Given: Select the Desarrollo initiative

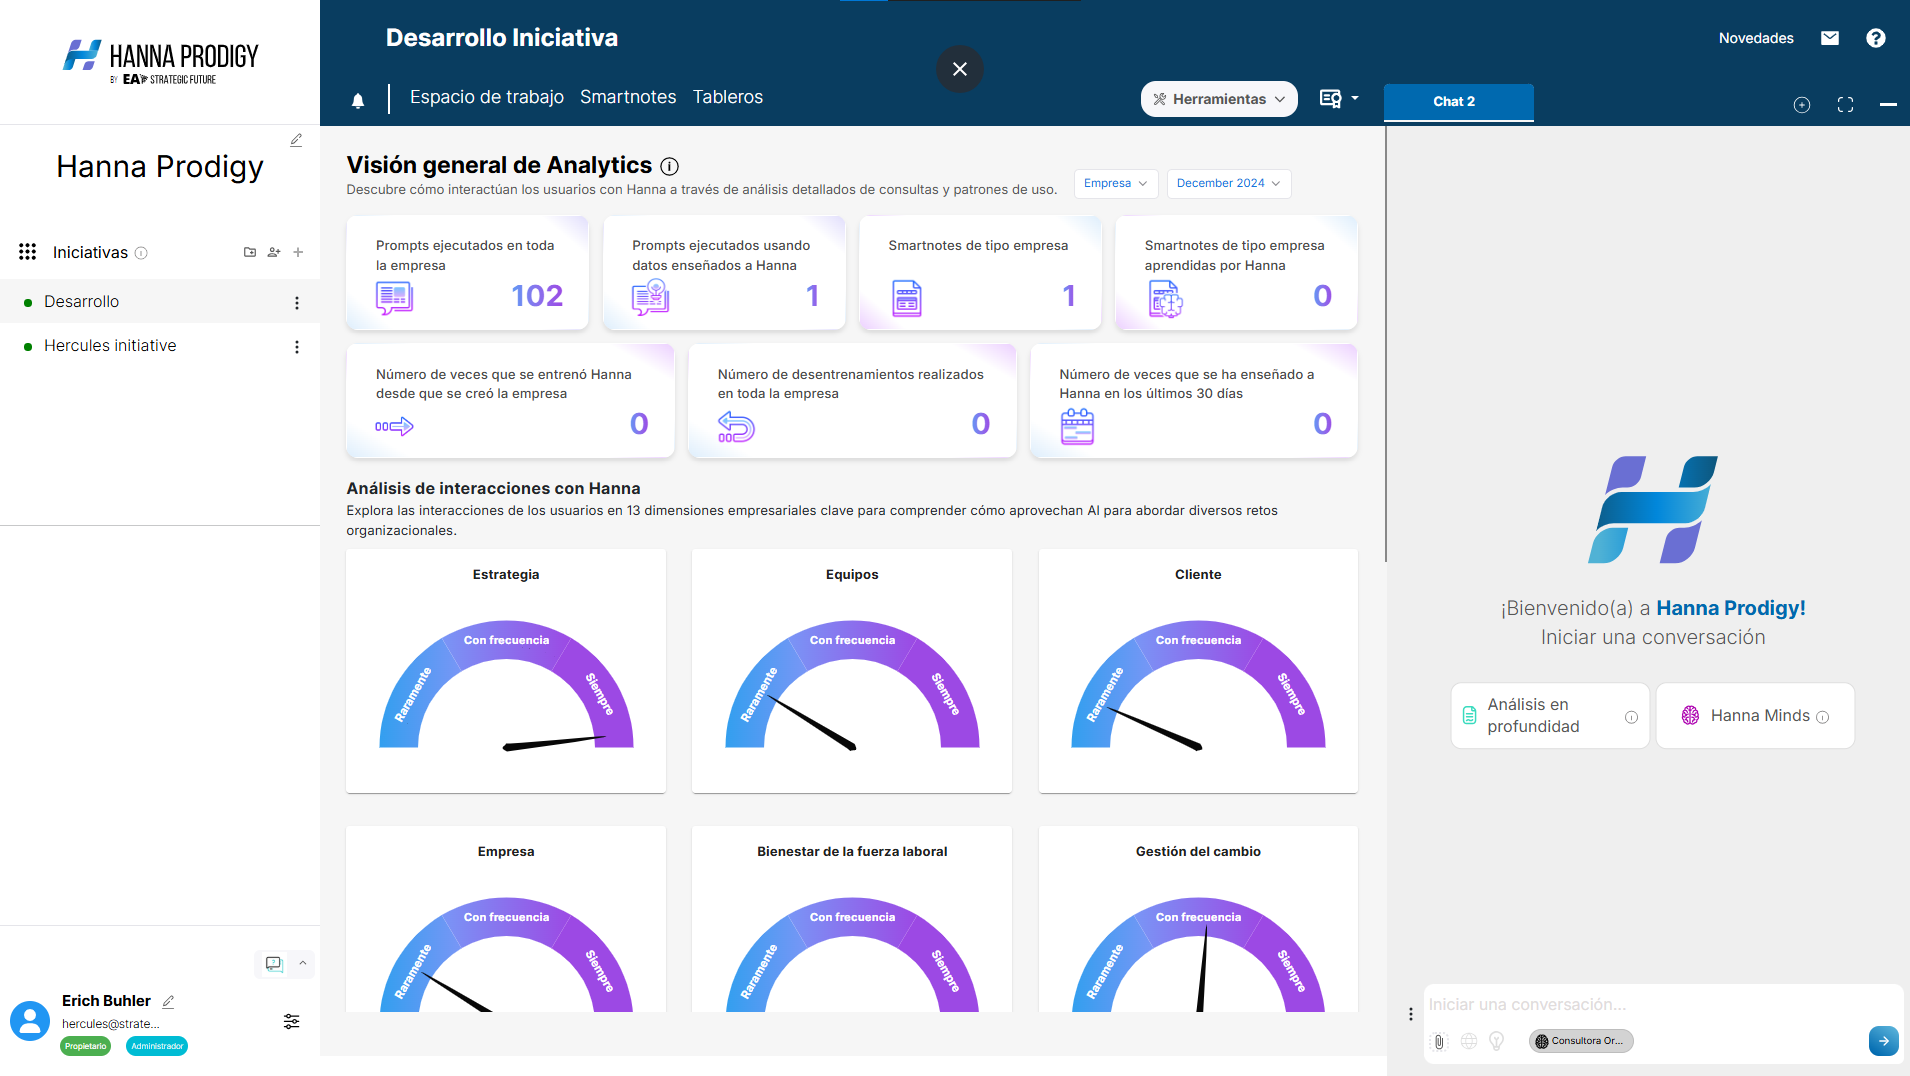Looking at the screenshot, I should coord(160,302).
